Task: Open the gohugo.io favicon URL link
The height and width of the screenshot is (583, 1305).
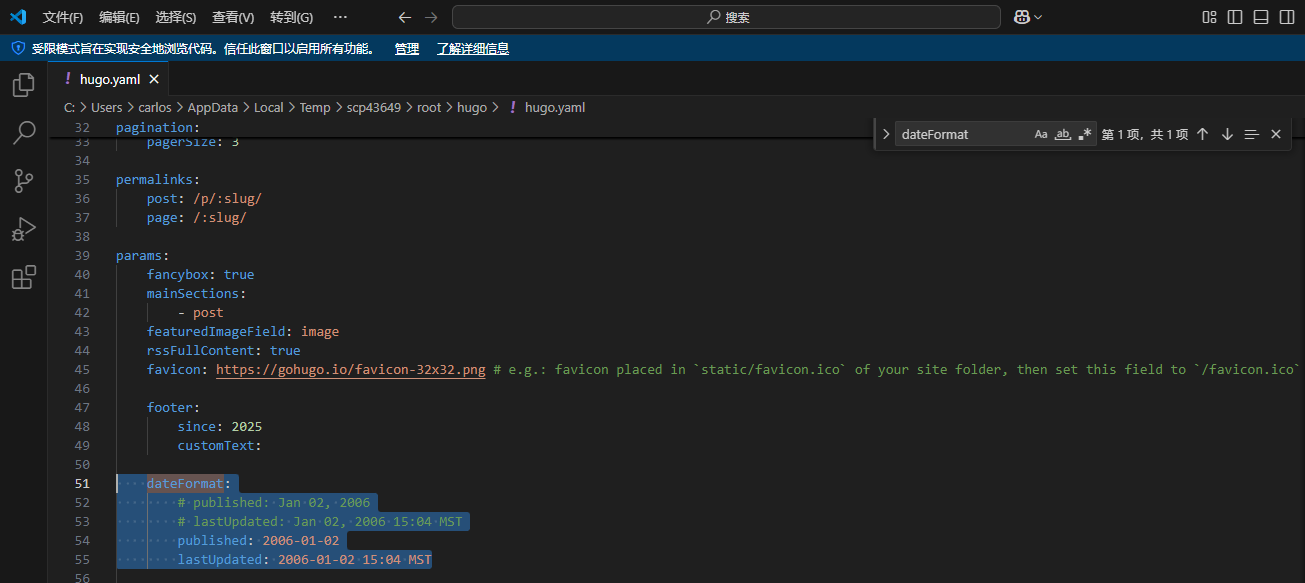Action: pos(351,370)
